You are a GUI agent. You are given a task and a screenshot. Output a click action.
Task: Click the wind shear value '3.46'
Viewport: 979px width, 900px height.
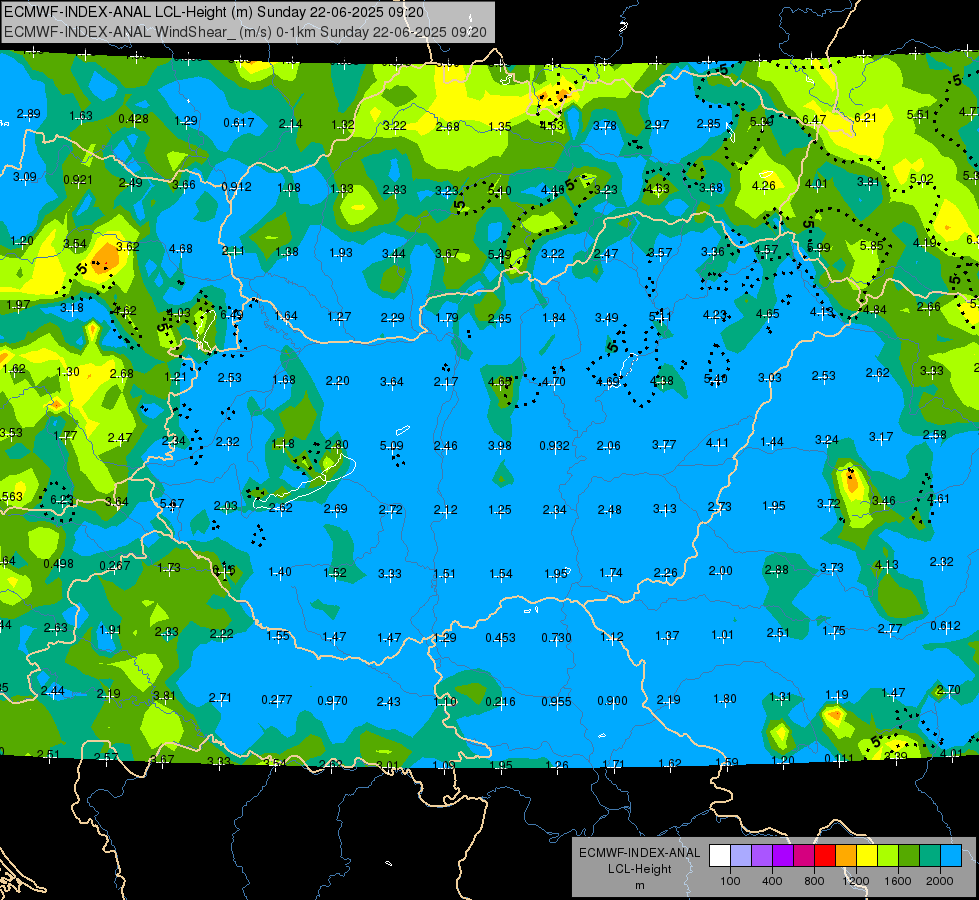[x=884, y=500]
